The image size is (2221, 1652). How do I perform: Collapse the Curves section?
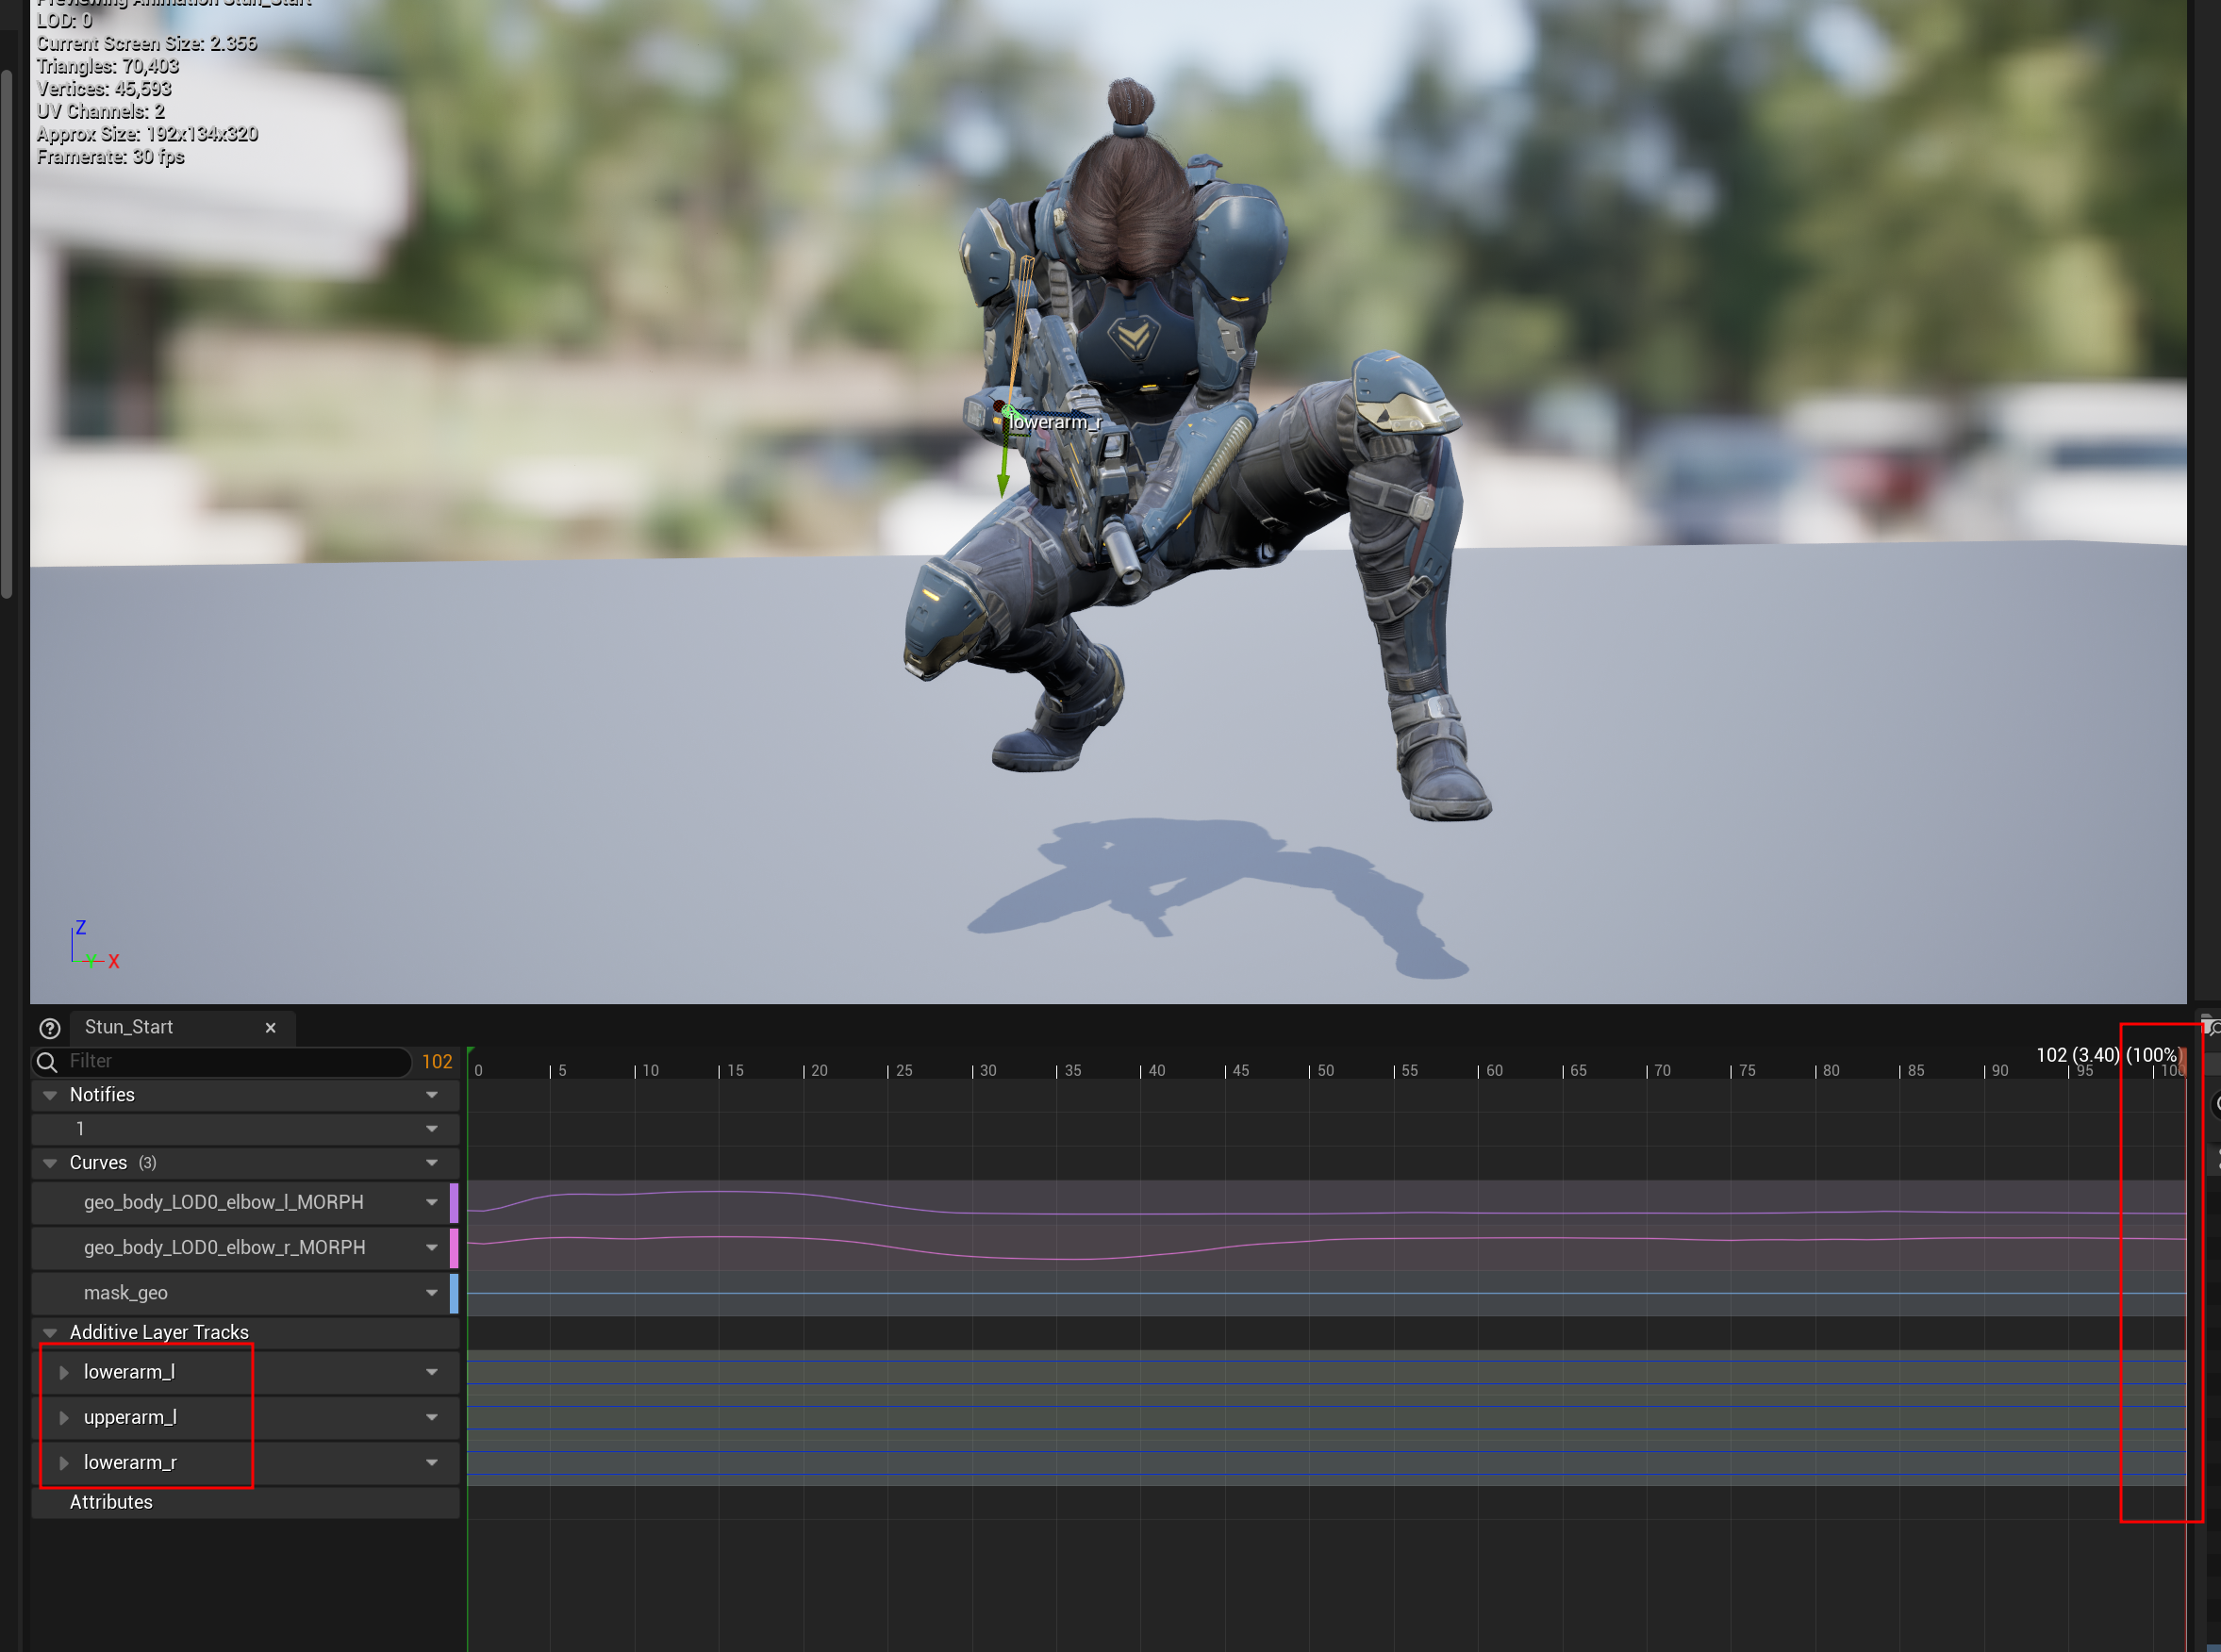[x=50, y=1163]
